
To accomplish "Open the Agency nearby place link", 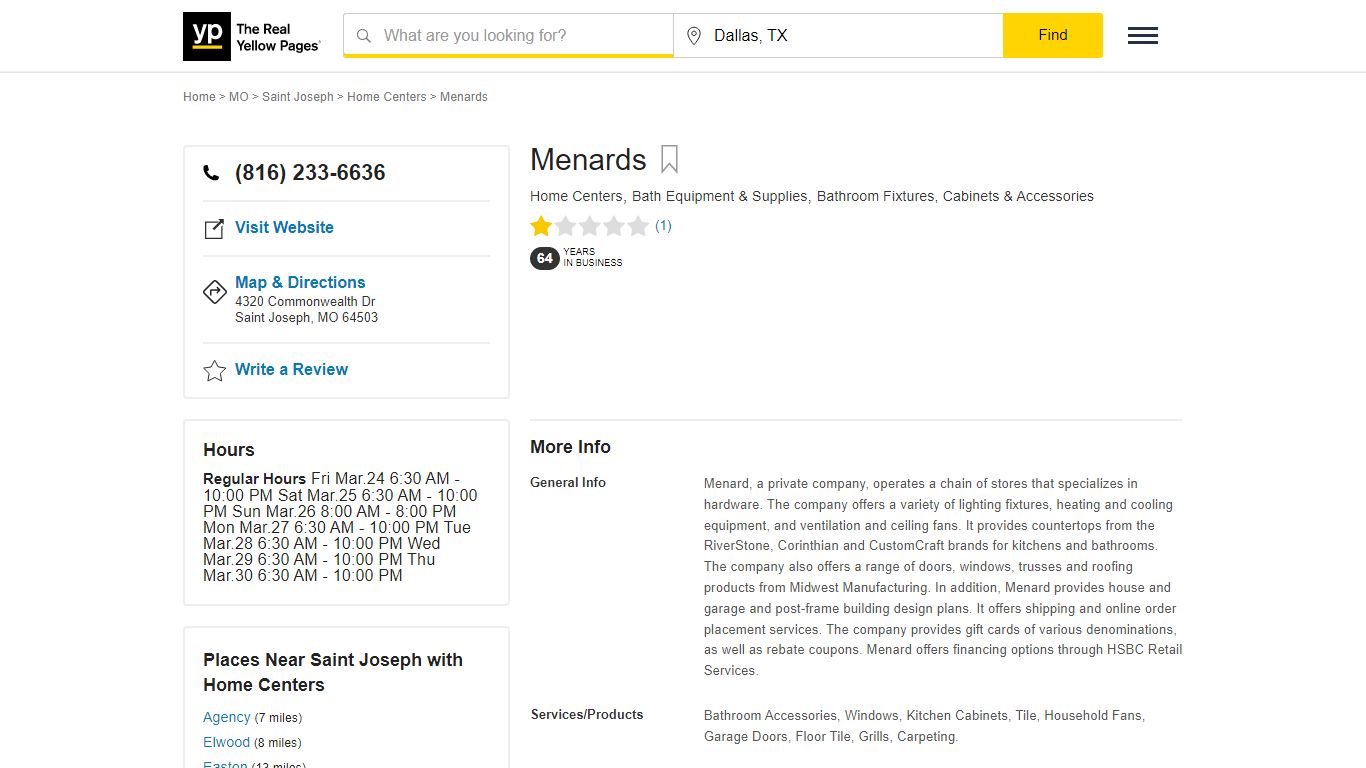I will pyautogui.click(x=227, y=717).
